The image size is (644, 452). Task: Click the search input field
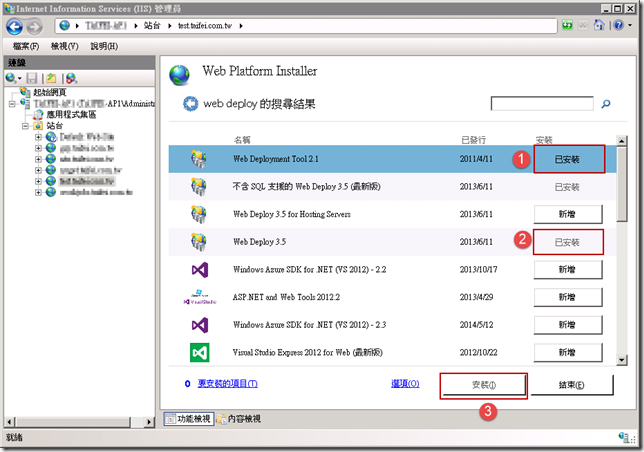click(542, 104)
